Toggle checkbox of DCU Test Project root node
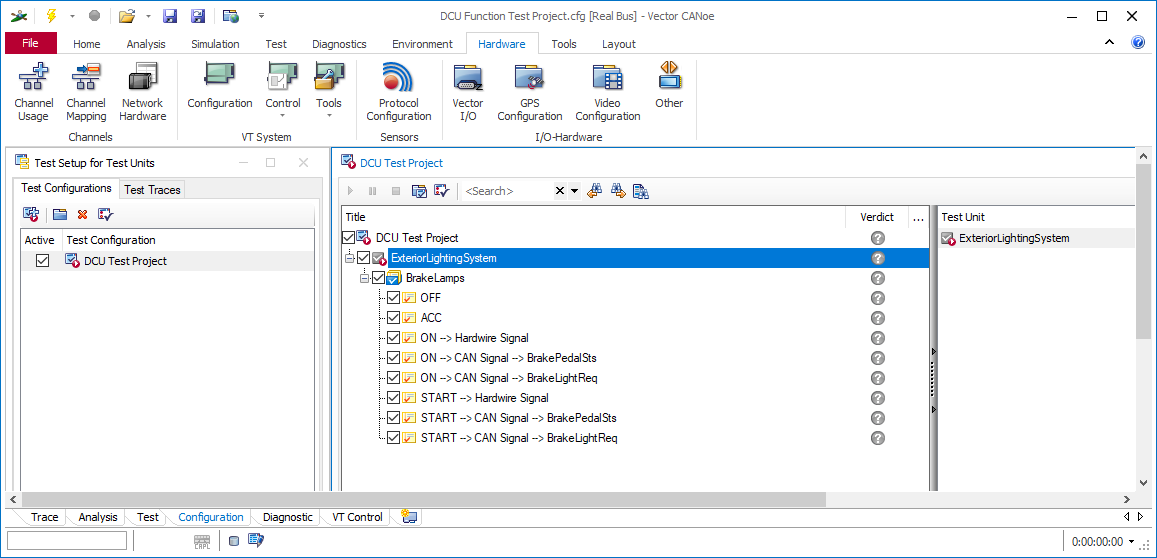 click(x=349, y=238)
